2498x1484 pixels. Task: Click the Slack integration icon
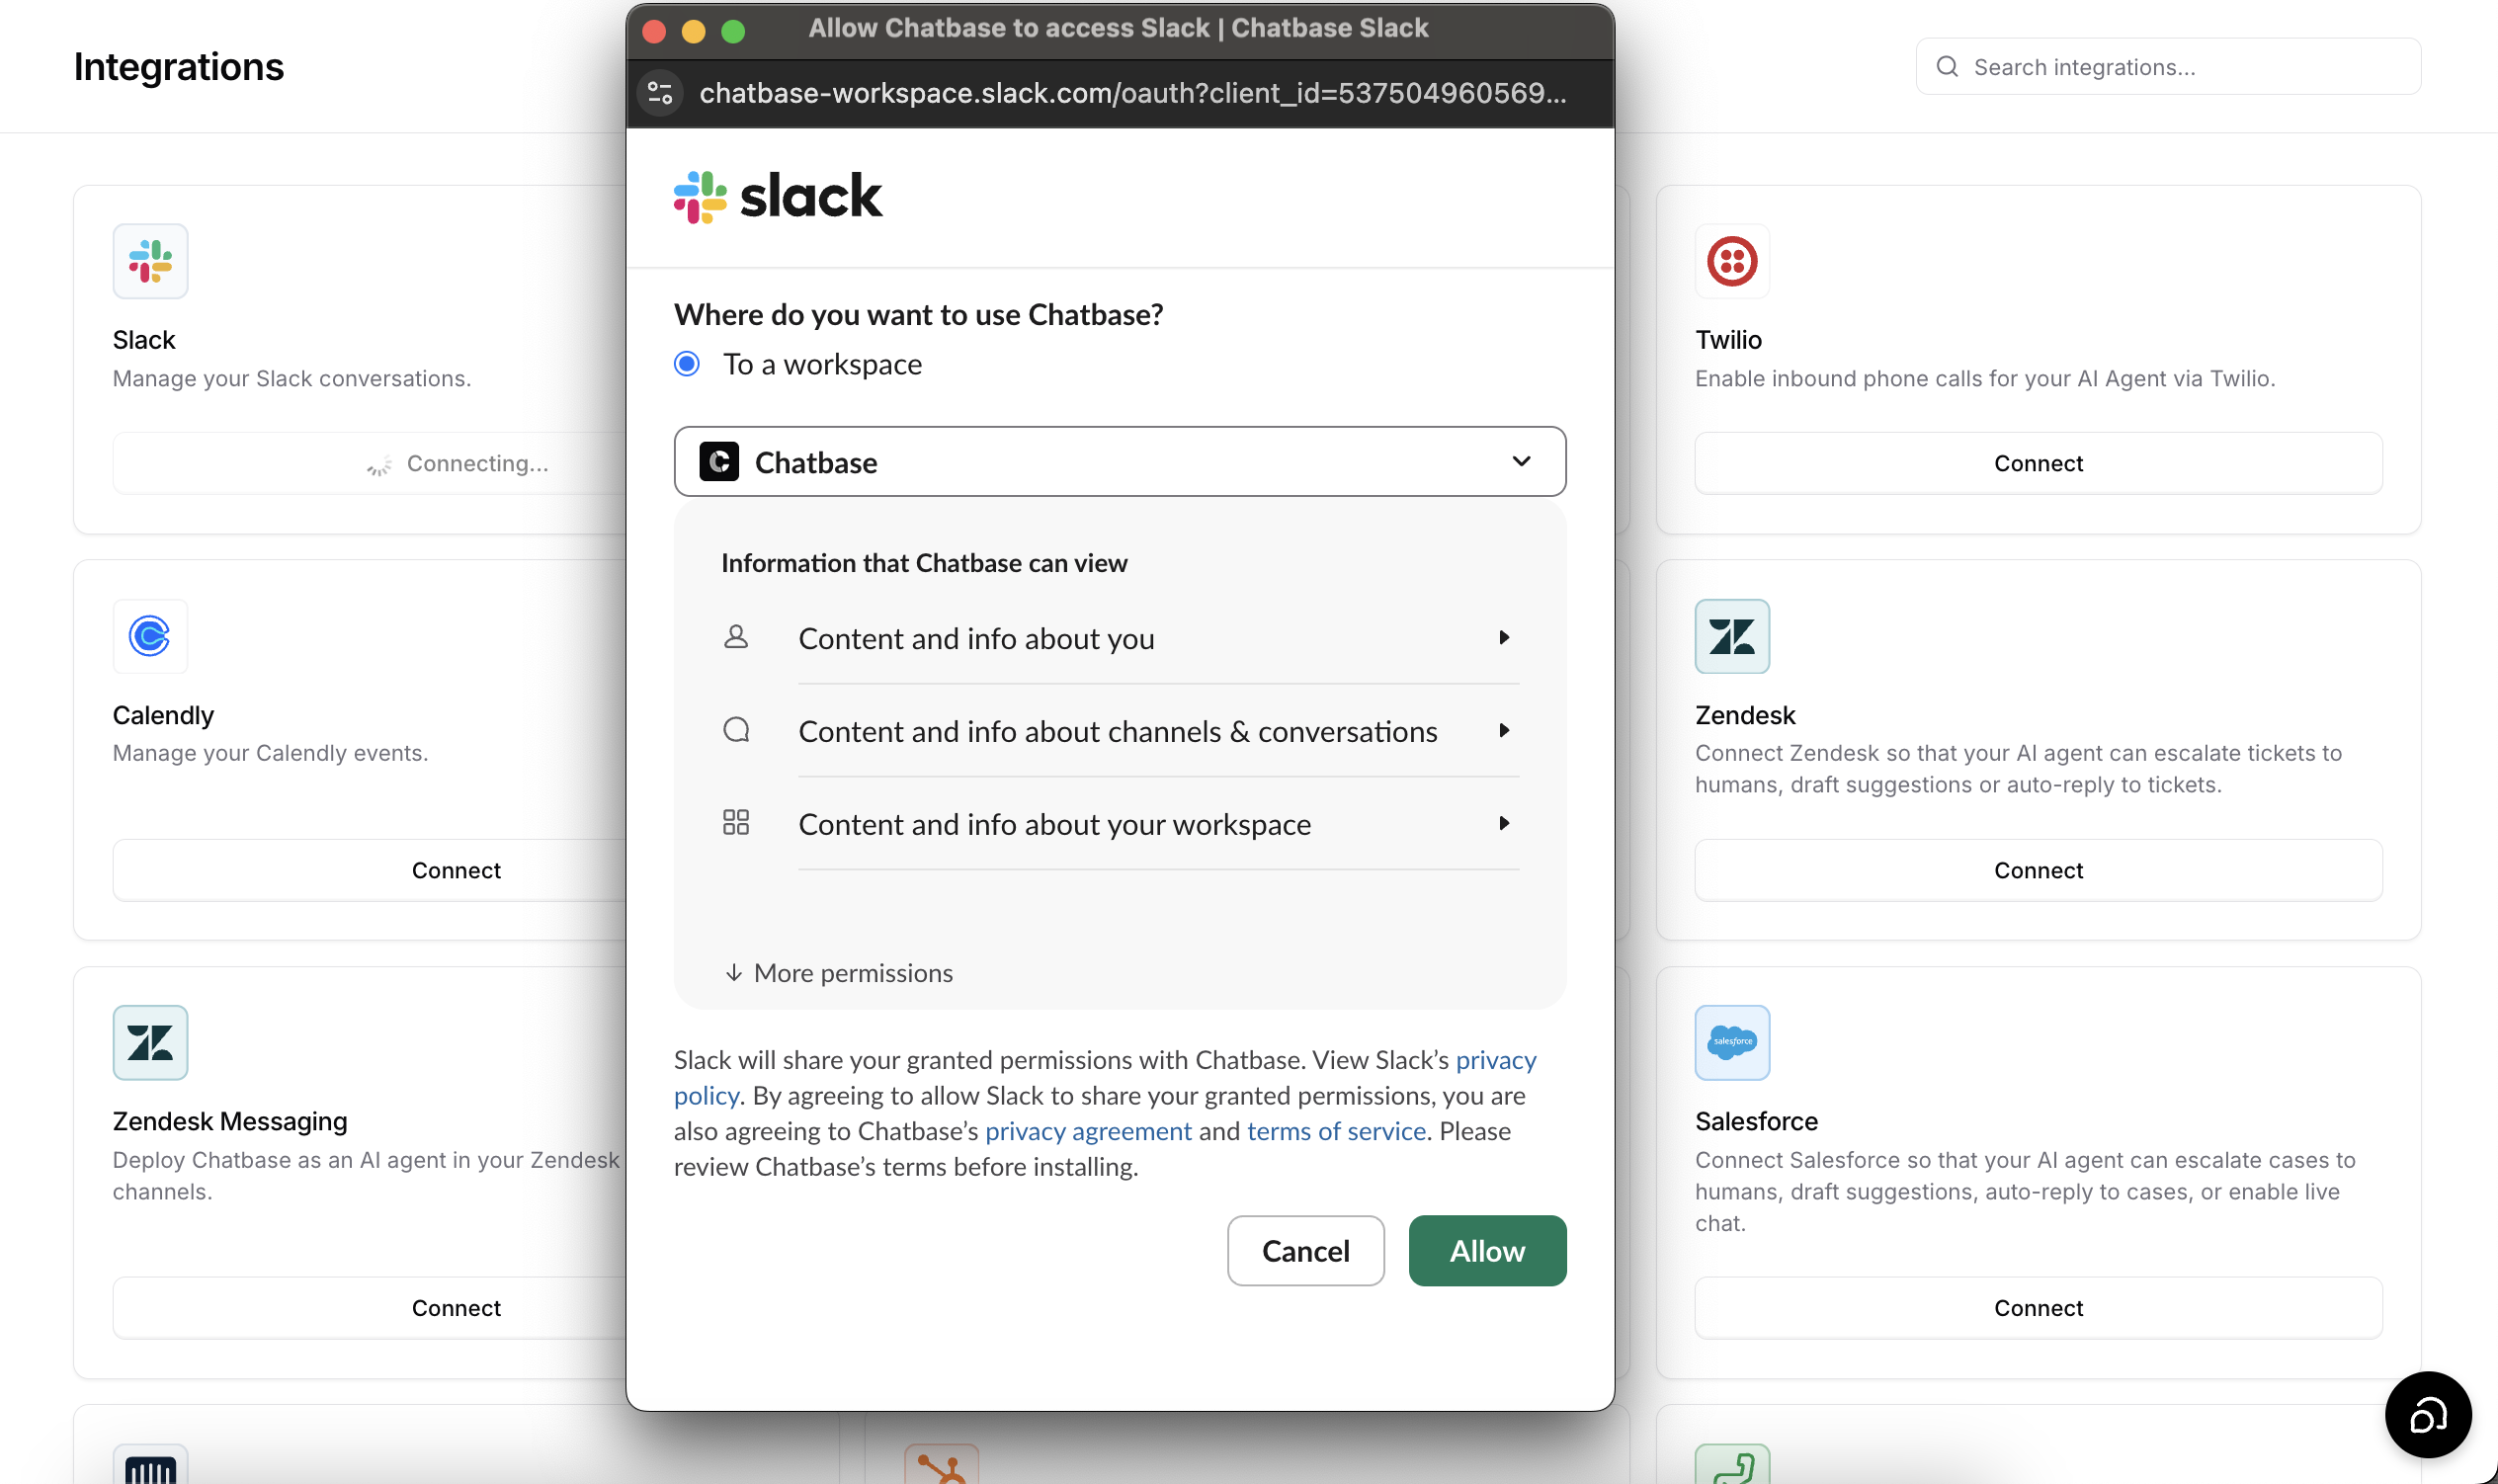point(150,261)
